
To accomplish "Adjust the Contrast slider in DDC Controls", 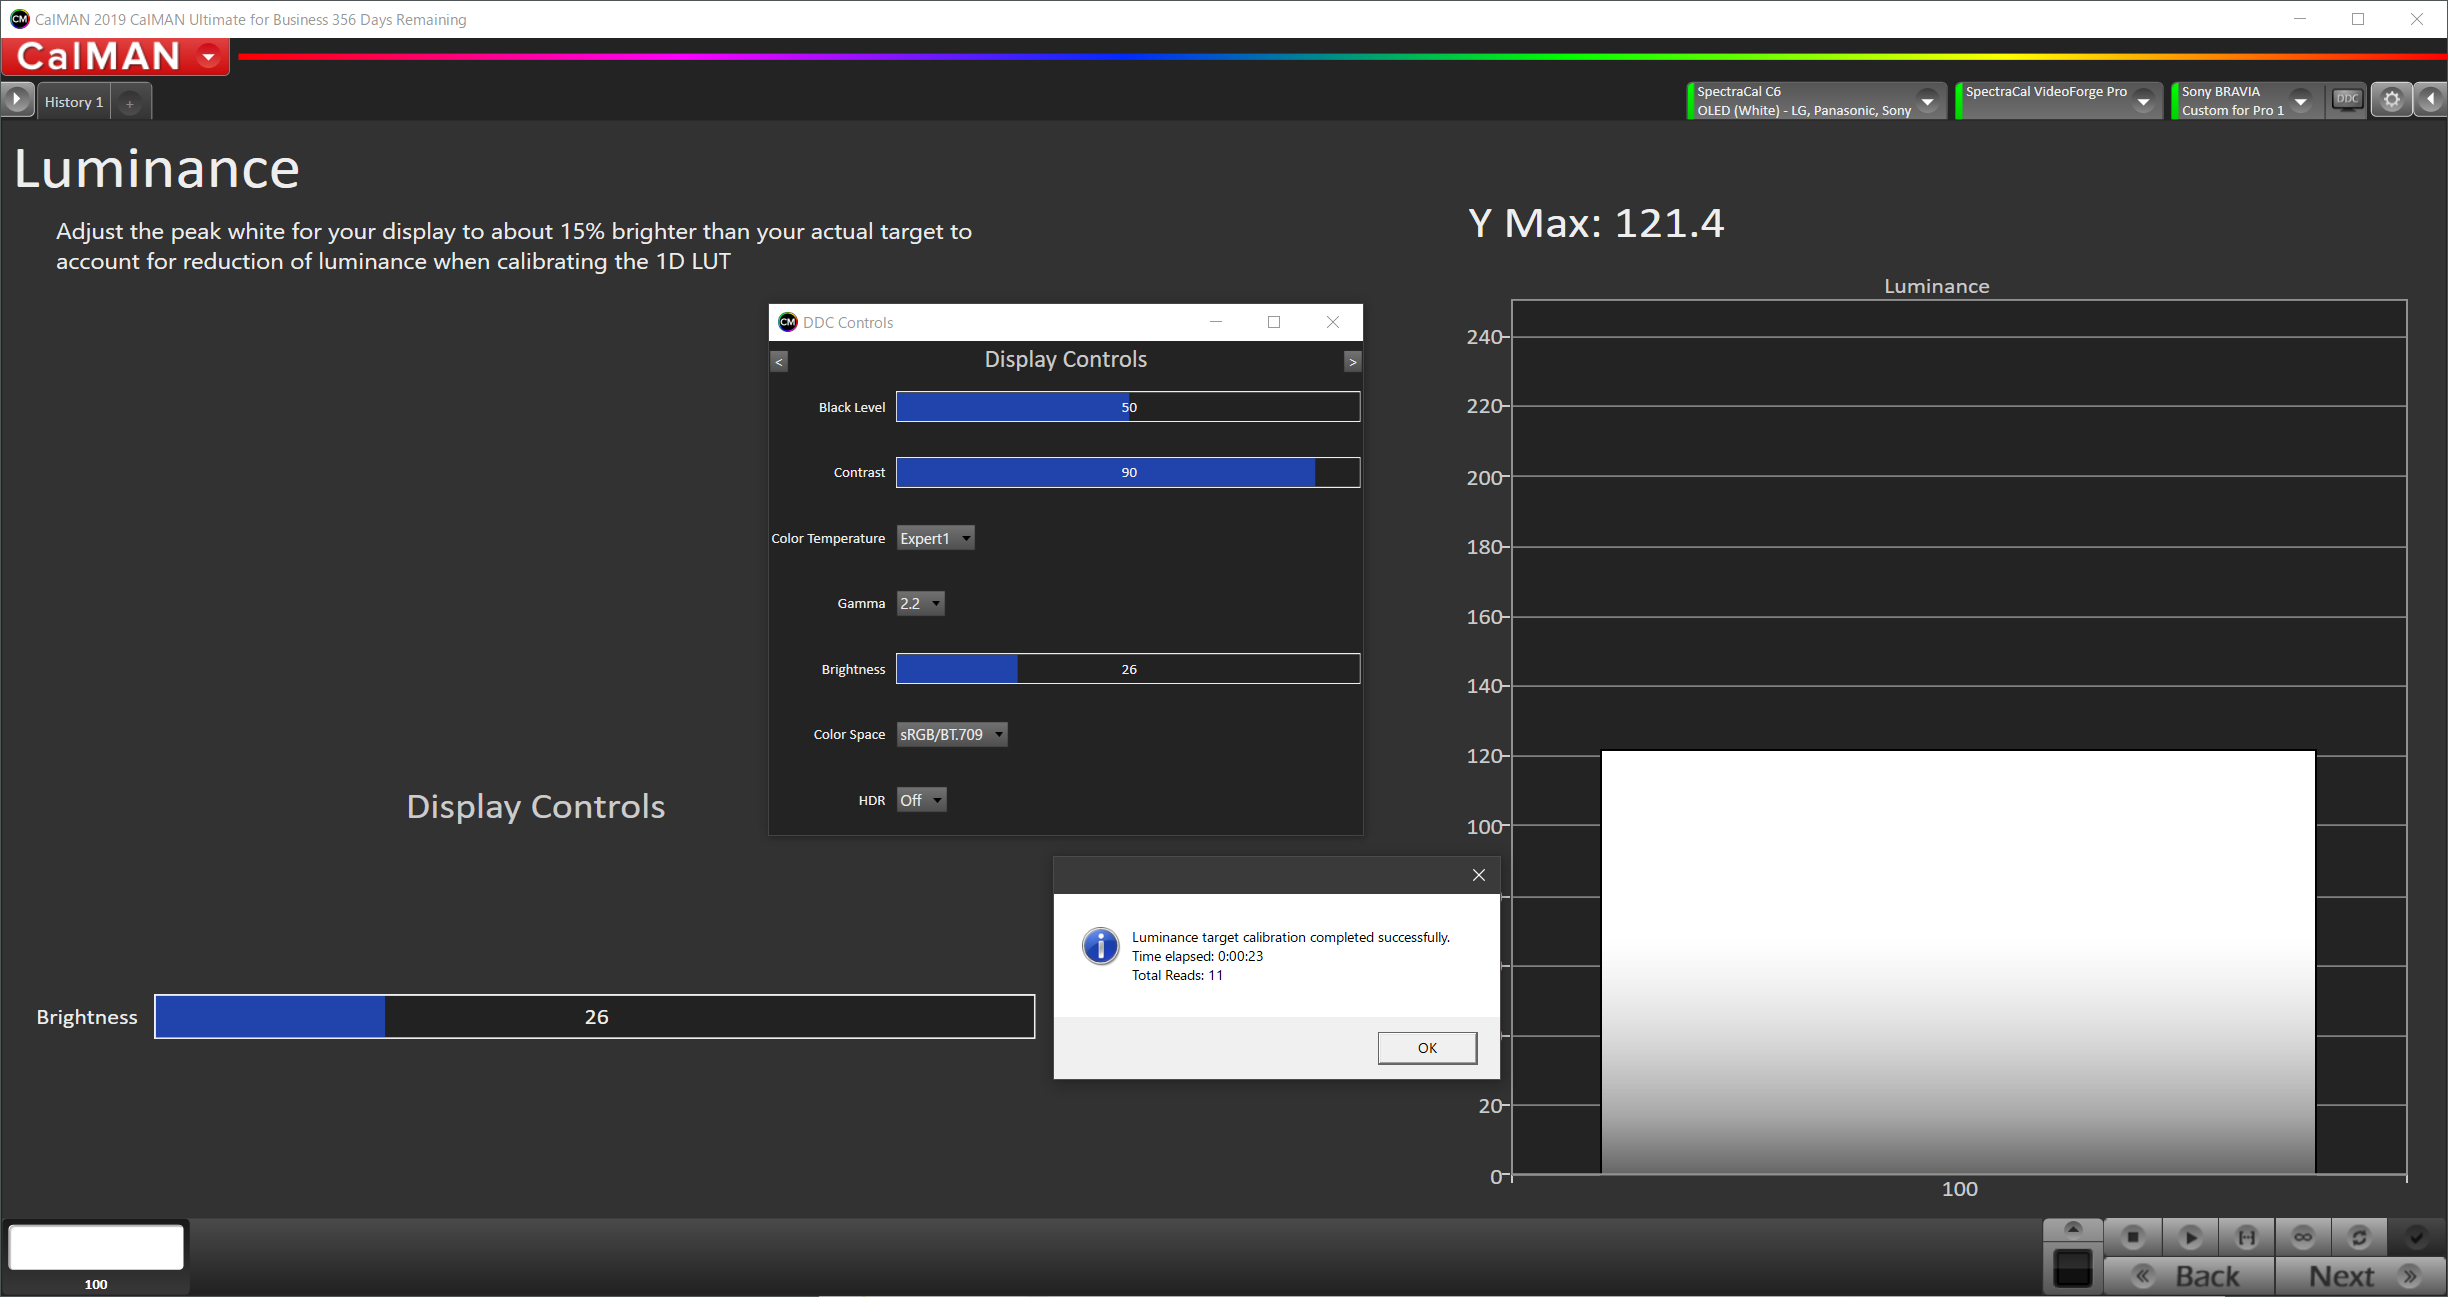I will (1128, 472).
